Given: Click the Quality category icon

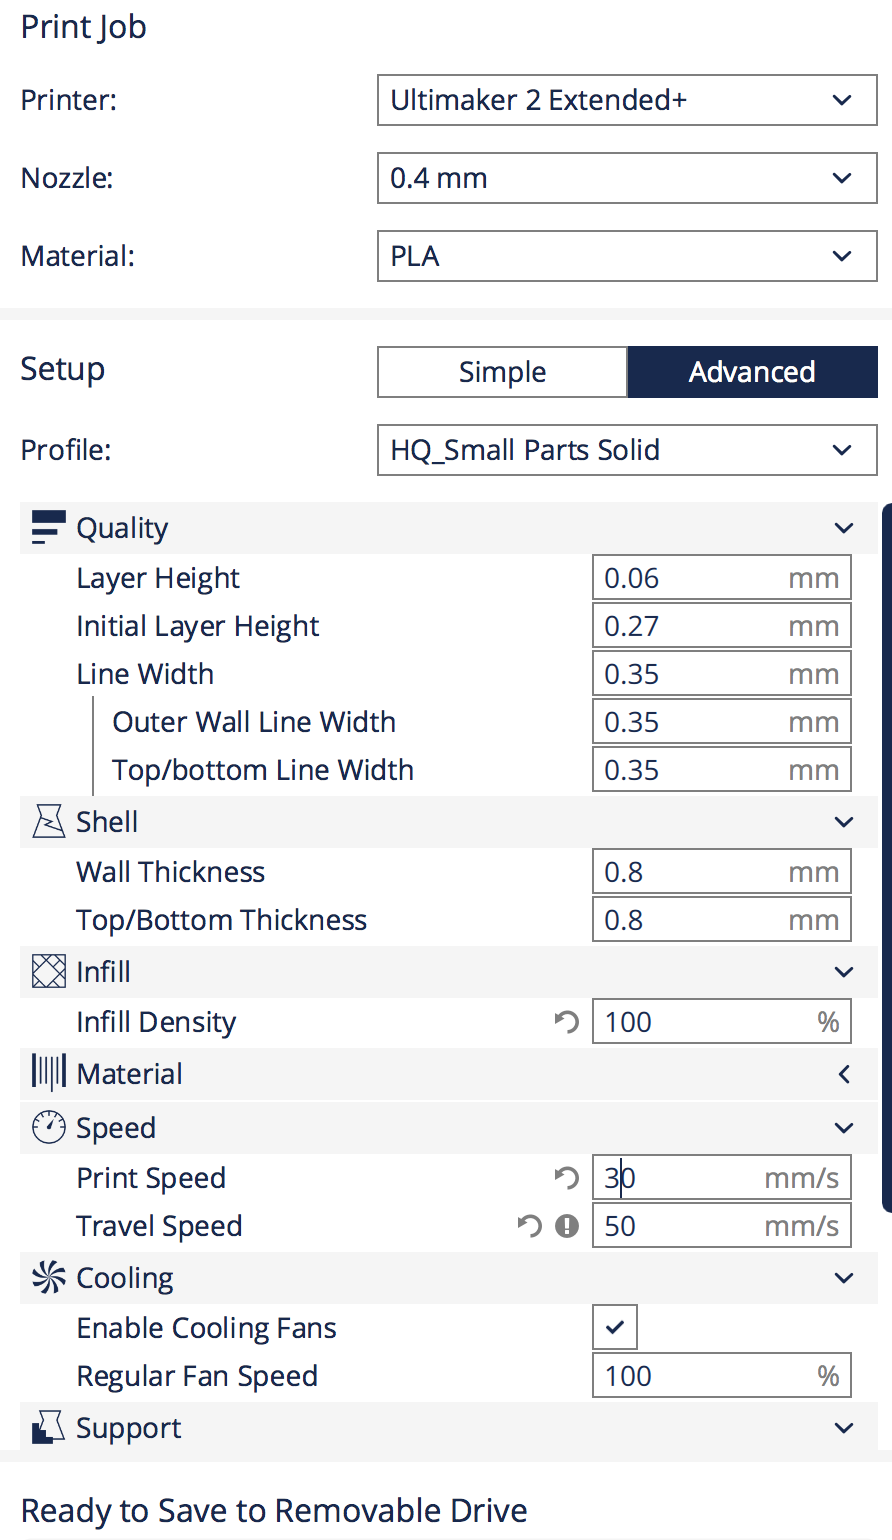Looking at the screenshot, I should click(48, 527).
